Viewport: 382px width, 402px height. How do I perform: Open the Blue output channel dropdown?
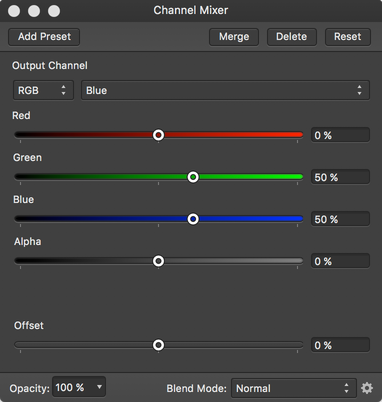225,90
